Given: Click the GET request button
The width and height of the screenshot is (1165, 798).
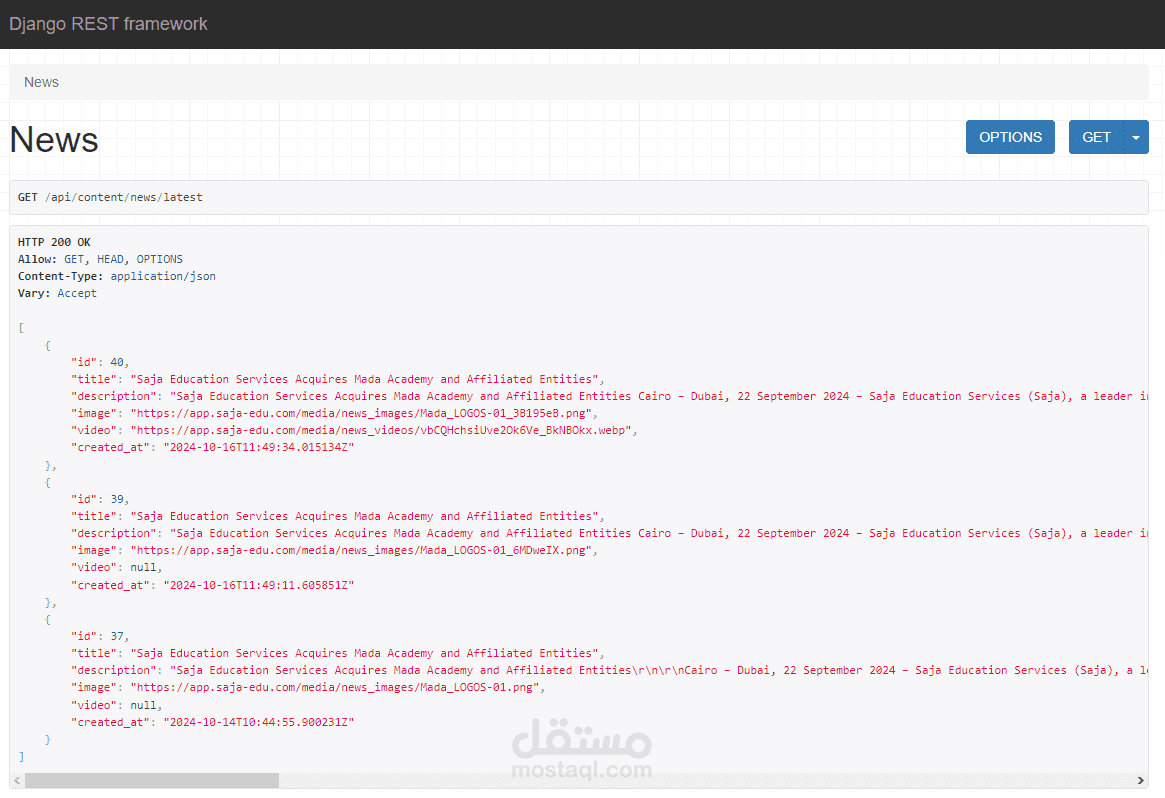Looking at the screenshot, I should tap(1096, 137).
